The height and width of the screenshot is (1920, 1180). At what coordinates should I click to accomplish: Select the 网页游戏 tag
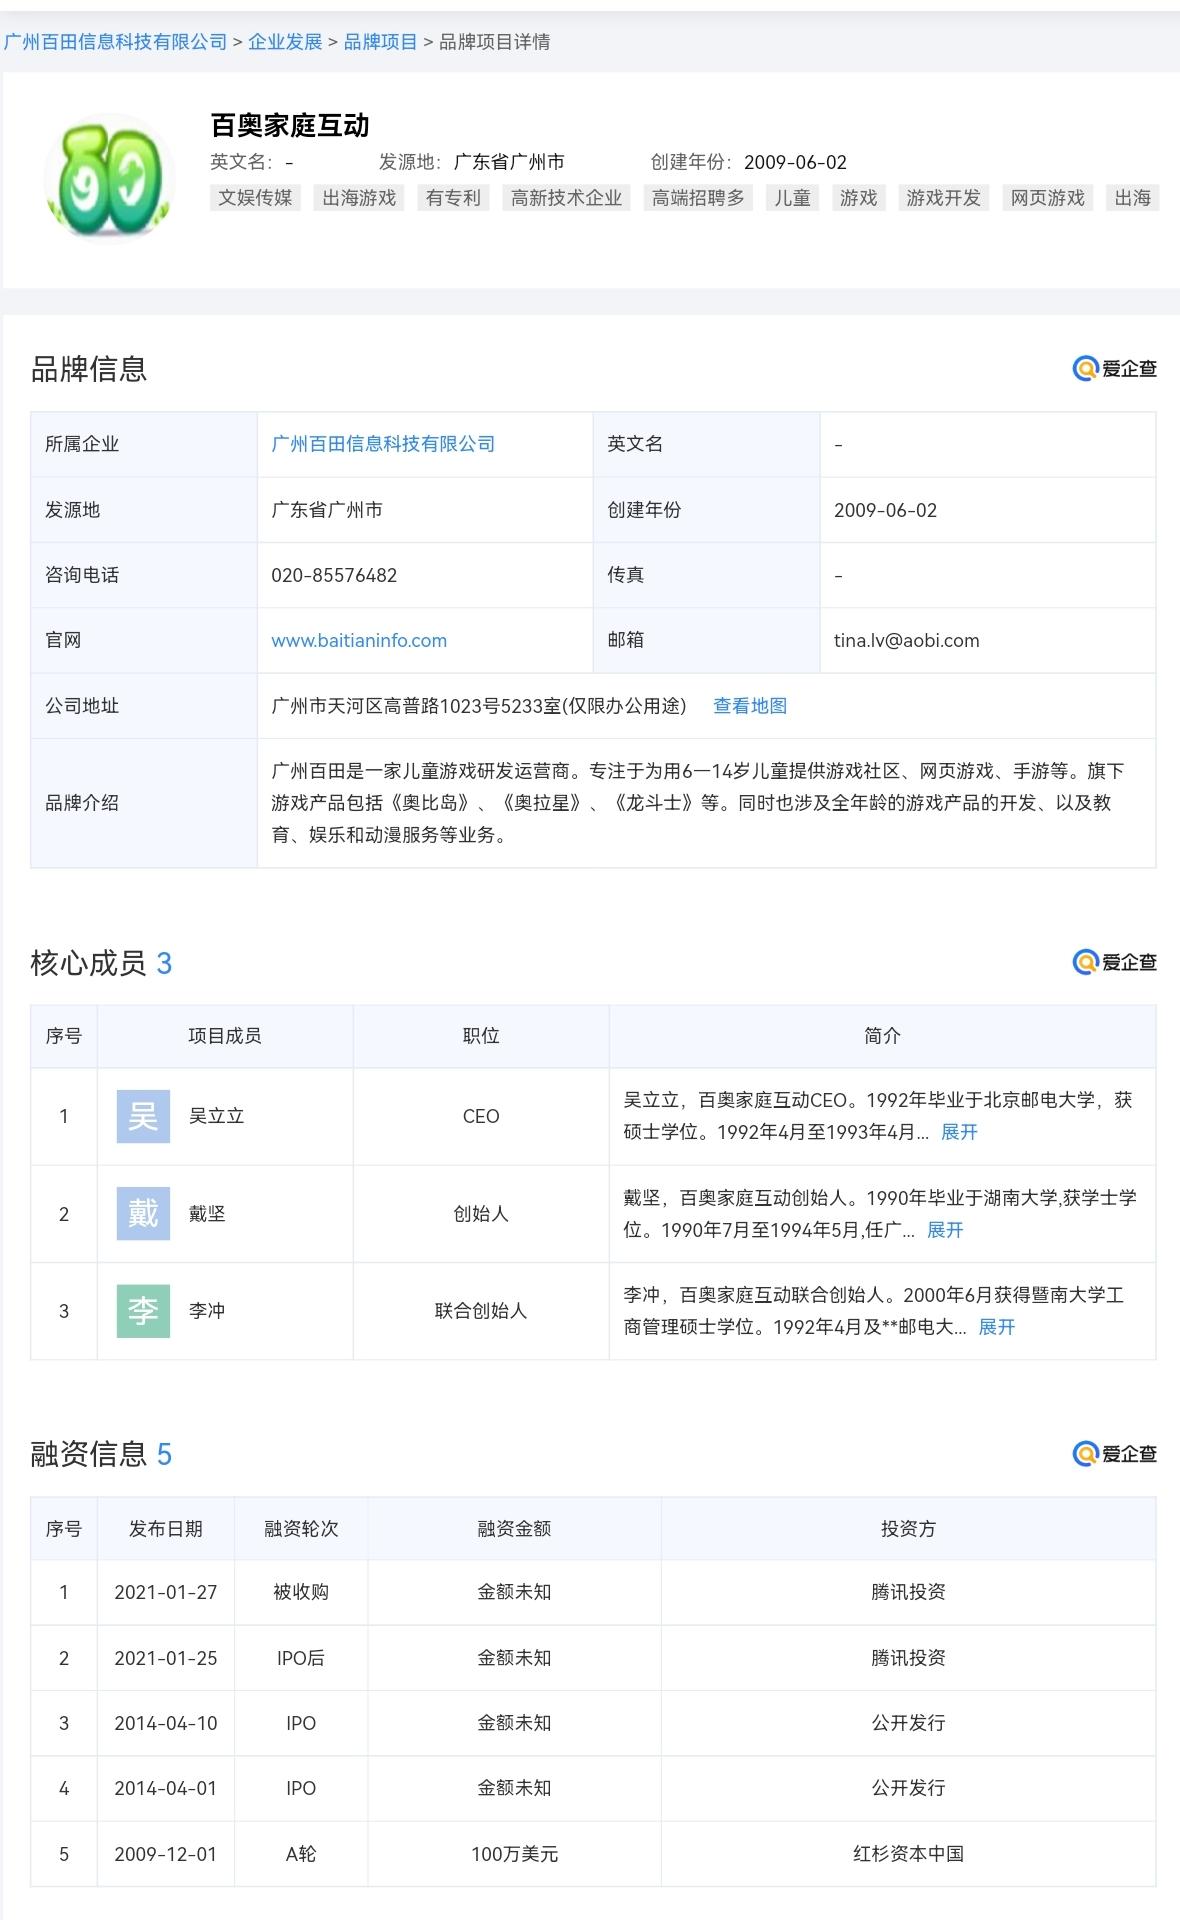[1047, 198]
